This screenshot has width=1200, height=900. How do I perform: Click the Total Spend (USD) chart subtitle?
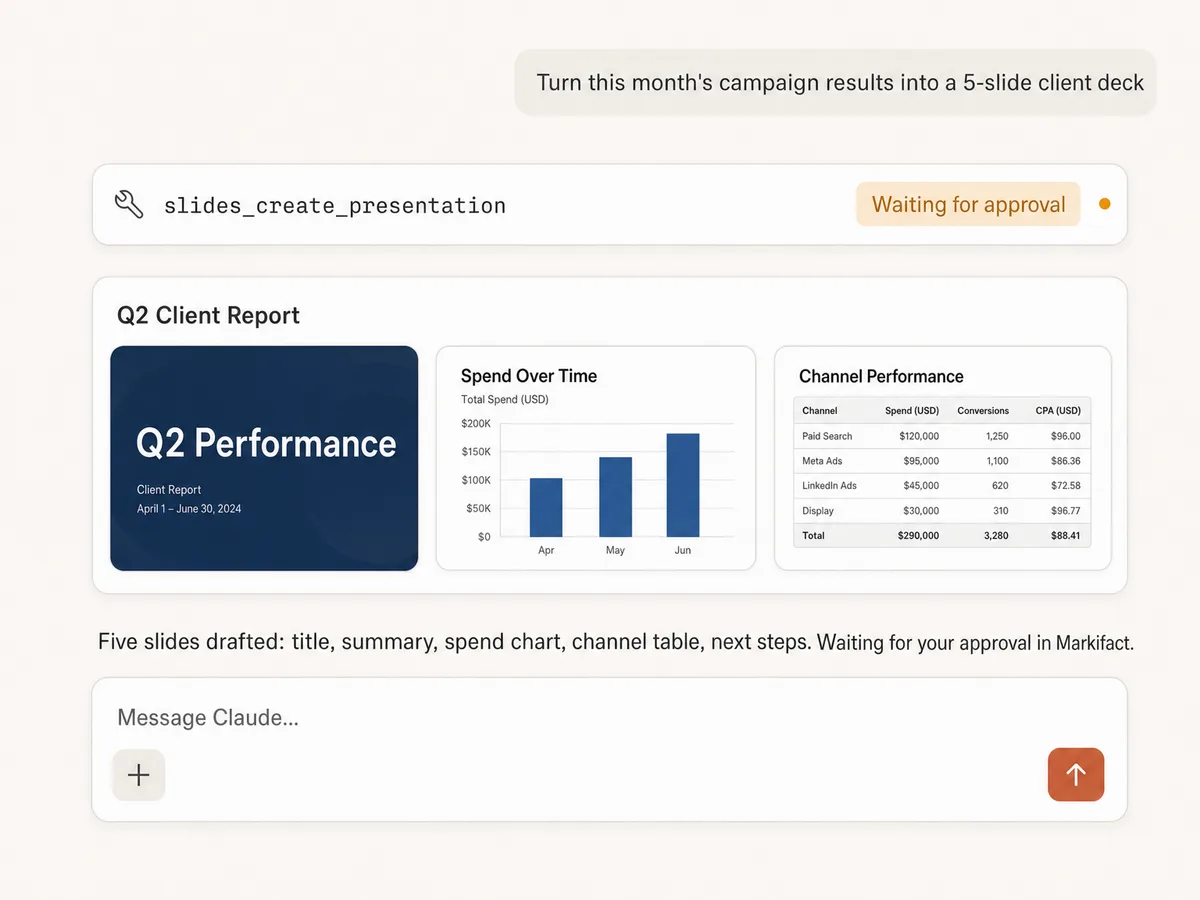tap(504, 399)
